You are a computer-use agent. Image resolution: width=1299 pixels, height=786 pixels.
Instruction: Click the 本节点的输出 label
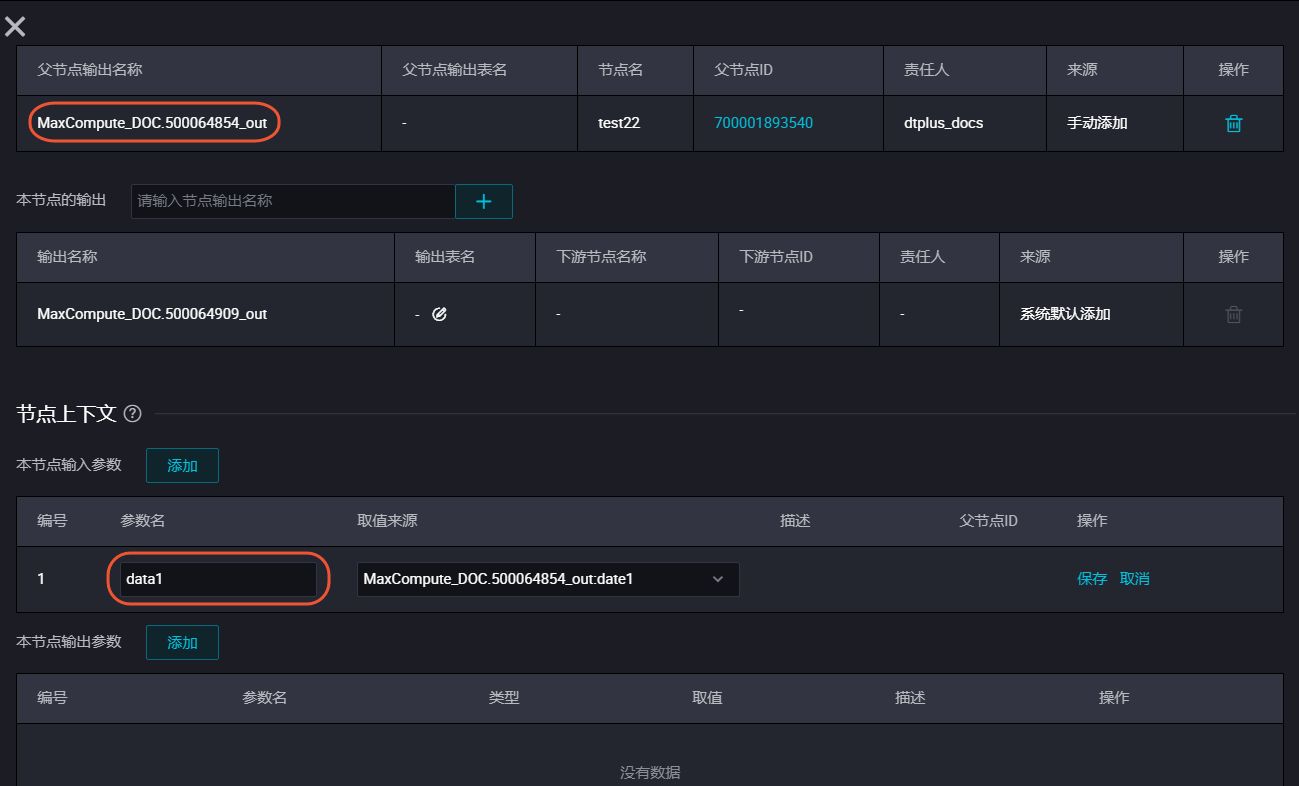[x=61, y=200]
